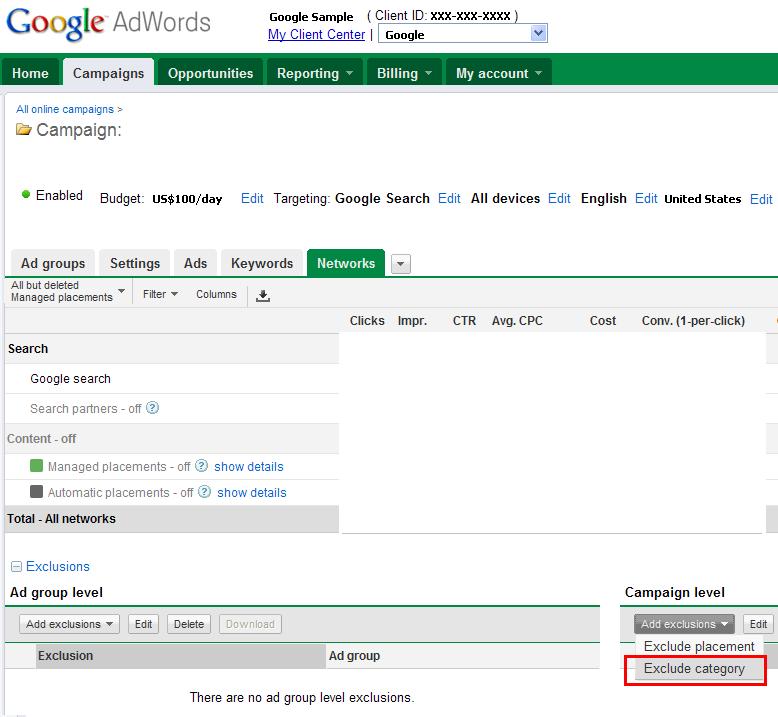
Task: Edit the campaign budget
Action: (x=252, y=198)
